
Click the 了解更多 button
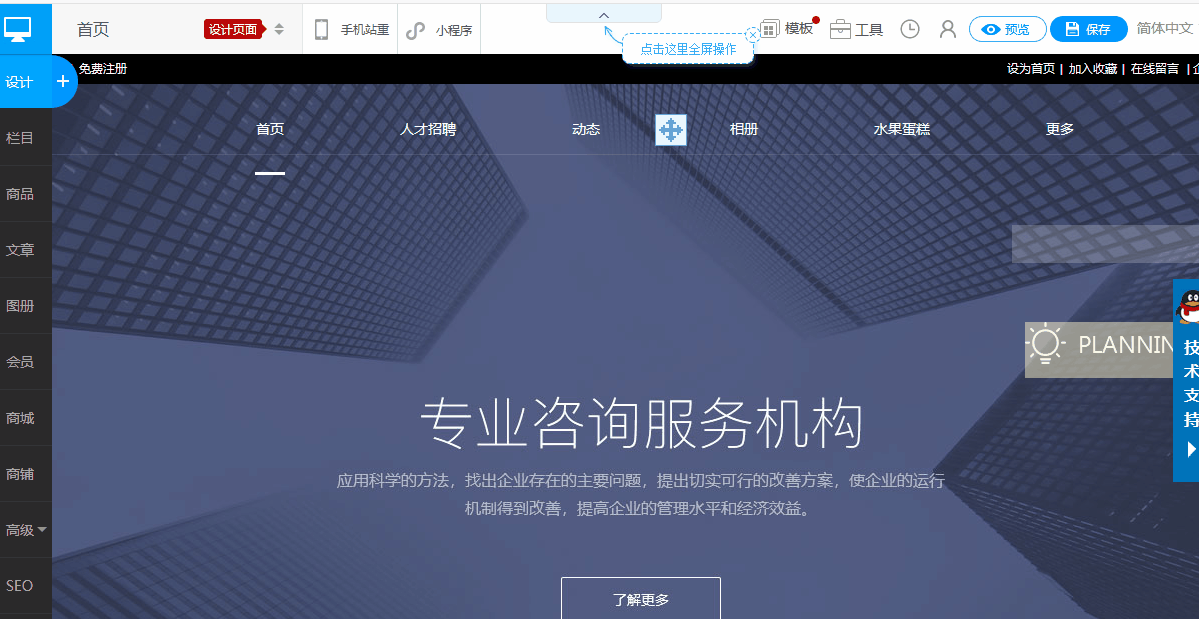pos(641,599)
